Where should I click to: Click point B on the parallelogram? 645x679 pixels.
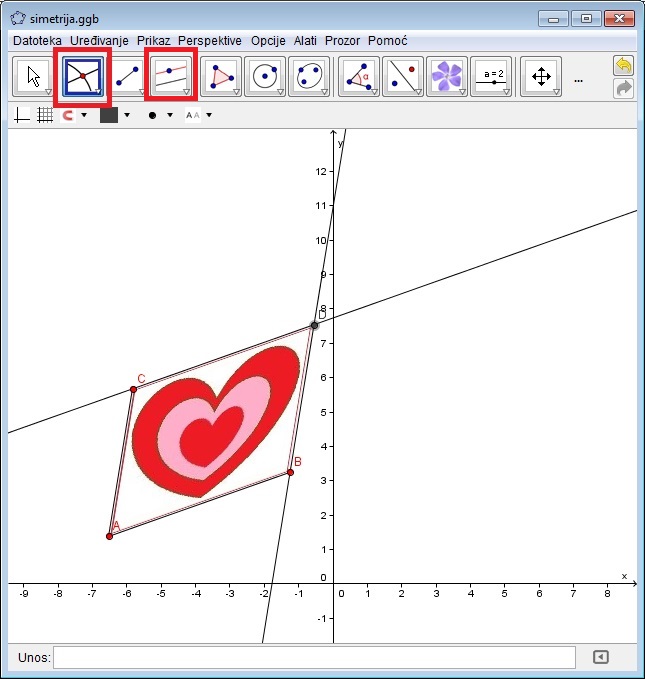coord(291,472)
